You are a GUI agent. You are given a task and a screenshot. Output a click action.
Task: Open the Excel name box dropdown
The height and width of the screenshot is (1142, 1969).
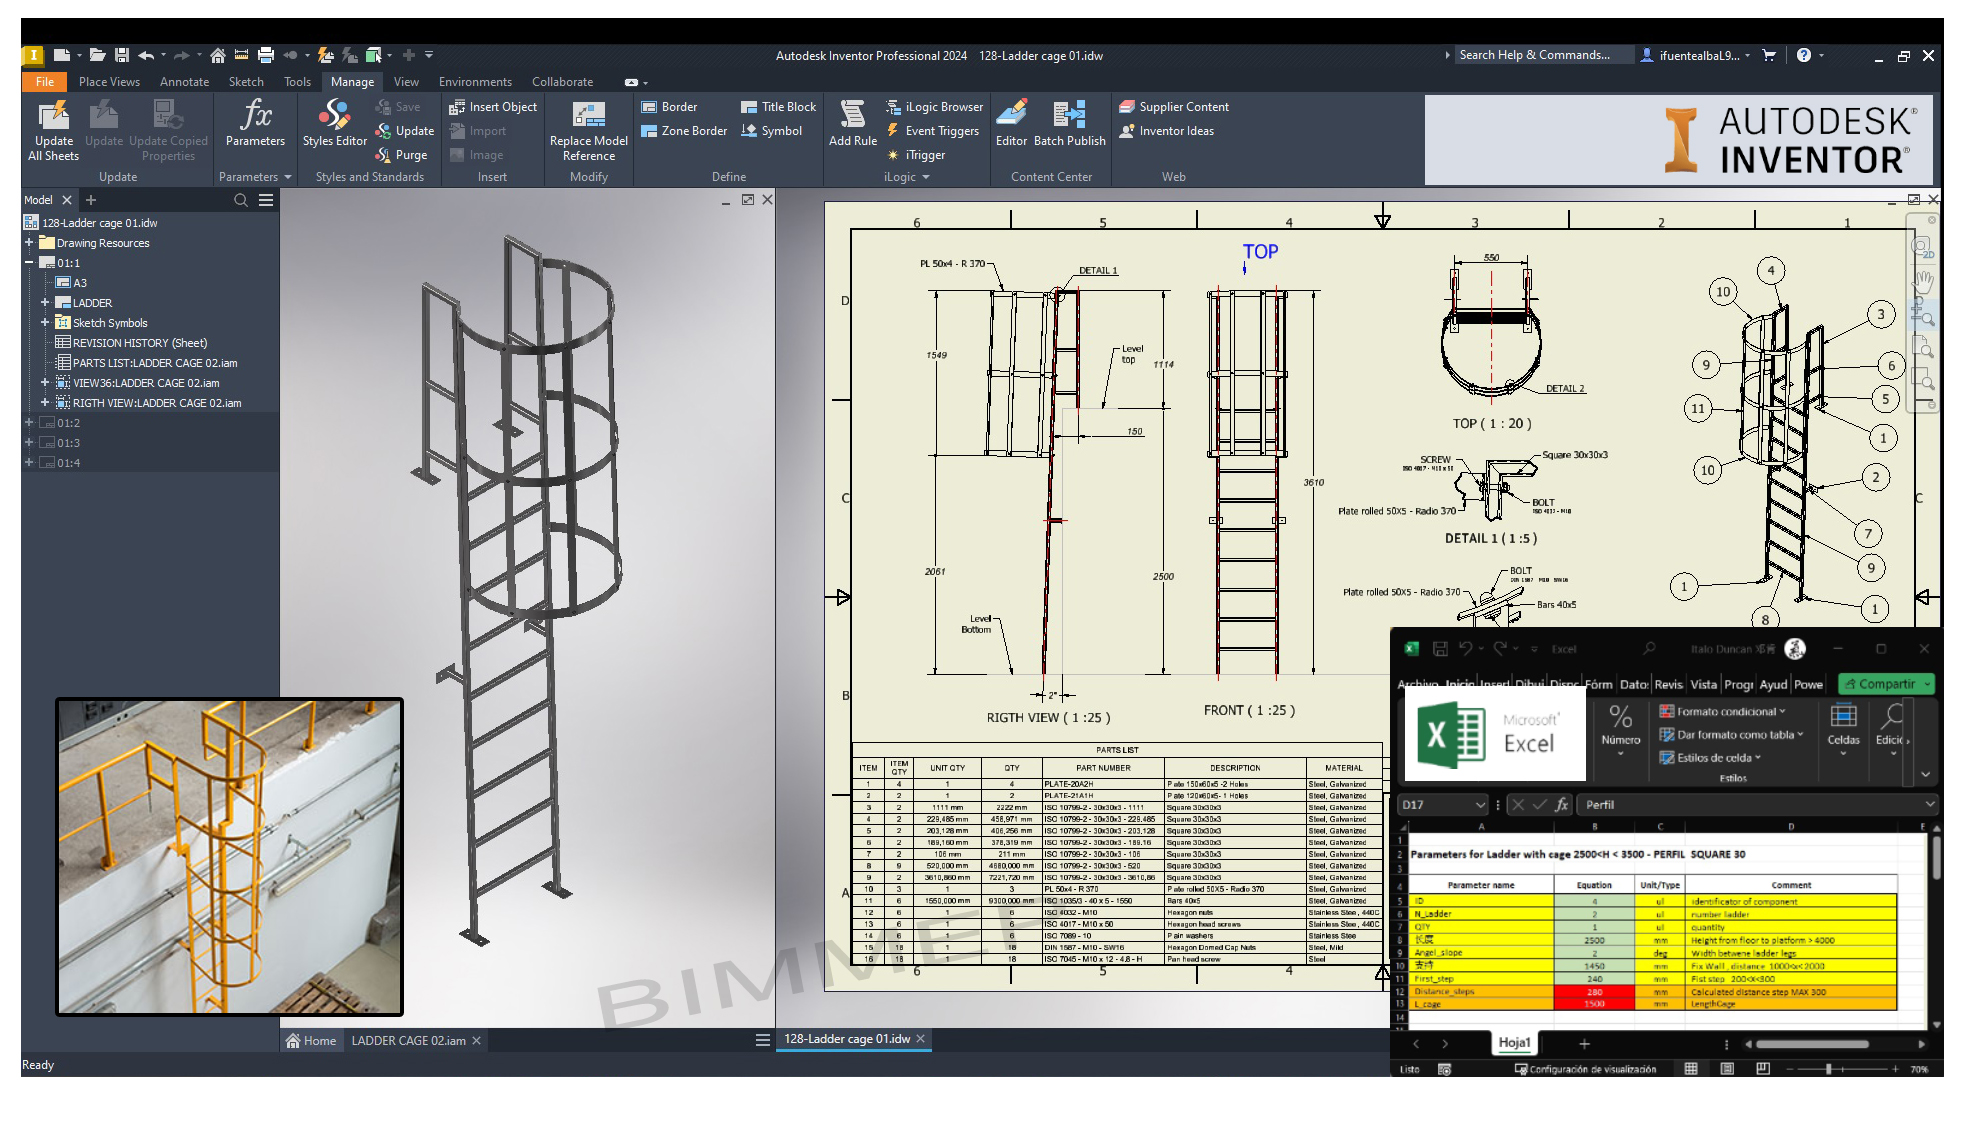(x=1480, y=805)
